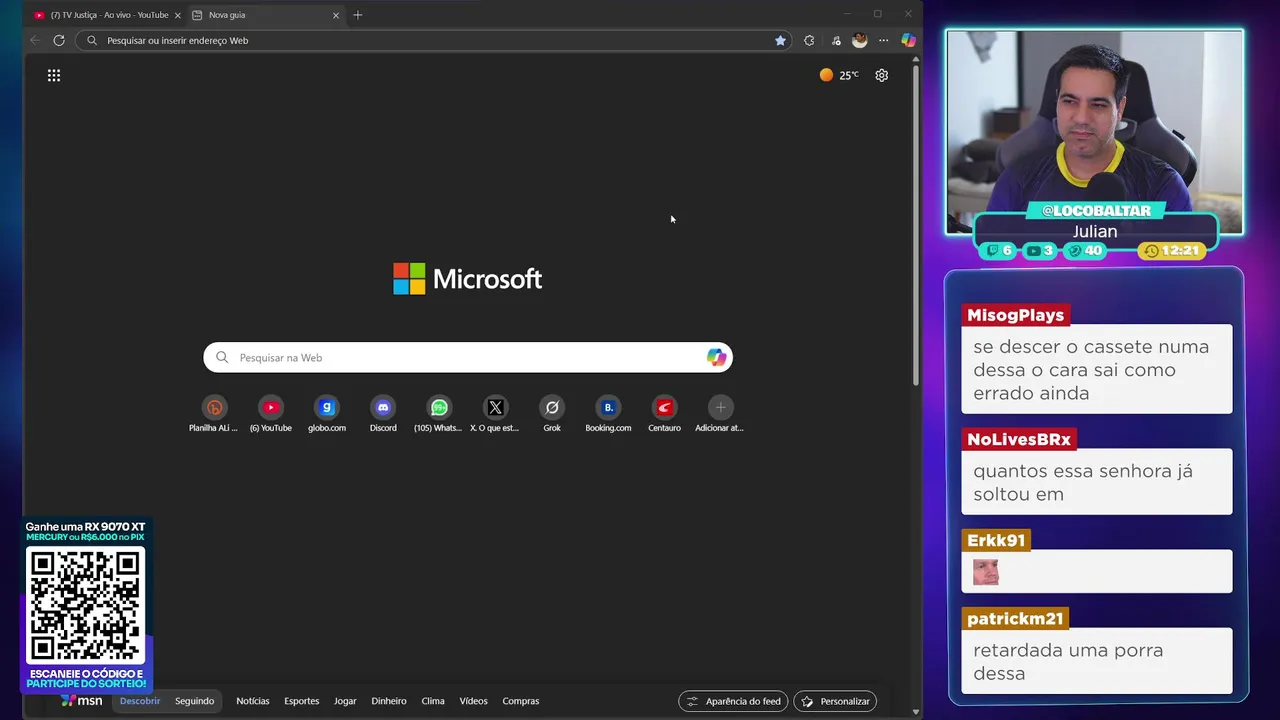The width and height of the screenshot is (1280, 720).
Task: Open the page settings gear icon
Action: (881, 75)
